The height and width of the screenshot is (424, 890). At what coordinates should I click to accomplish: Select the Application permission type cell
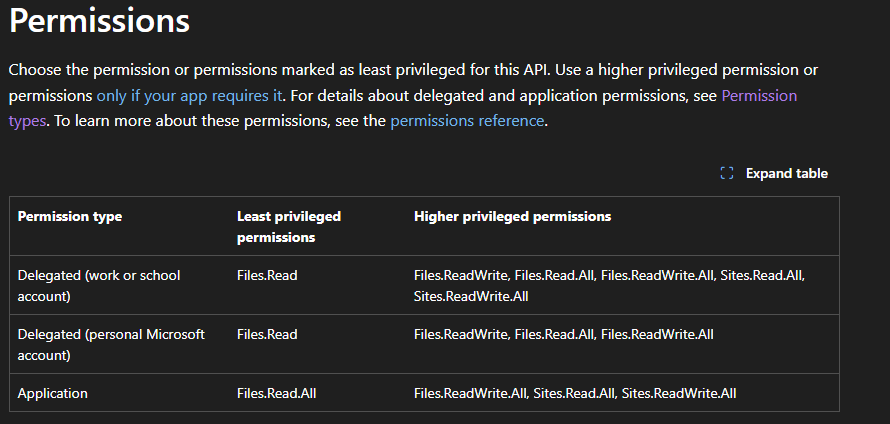click(53, 394)
